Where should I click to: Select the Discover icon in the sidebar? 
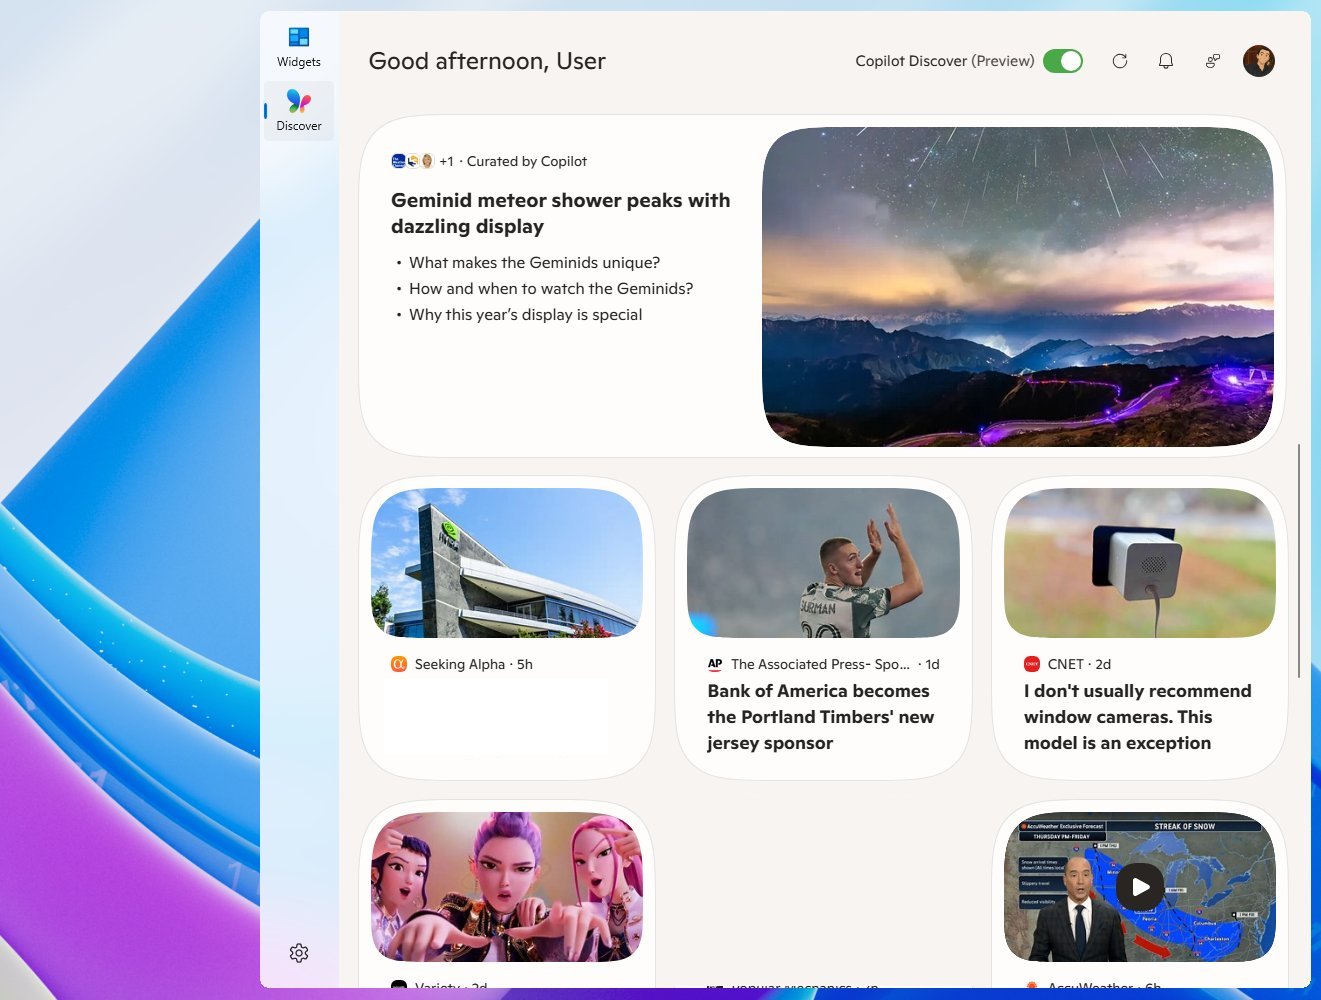(298, 101)
